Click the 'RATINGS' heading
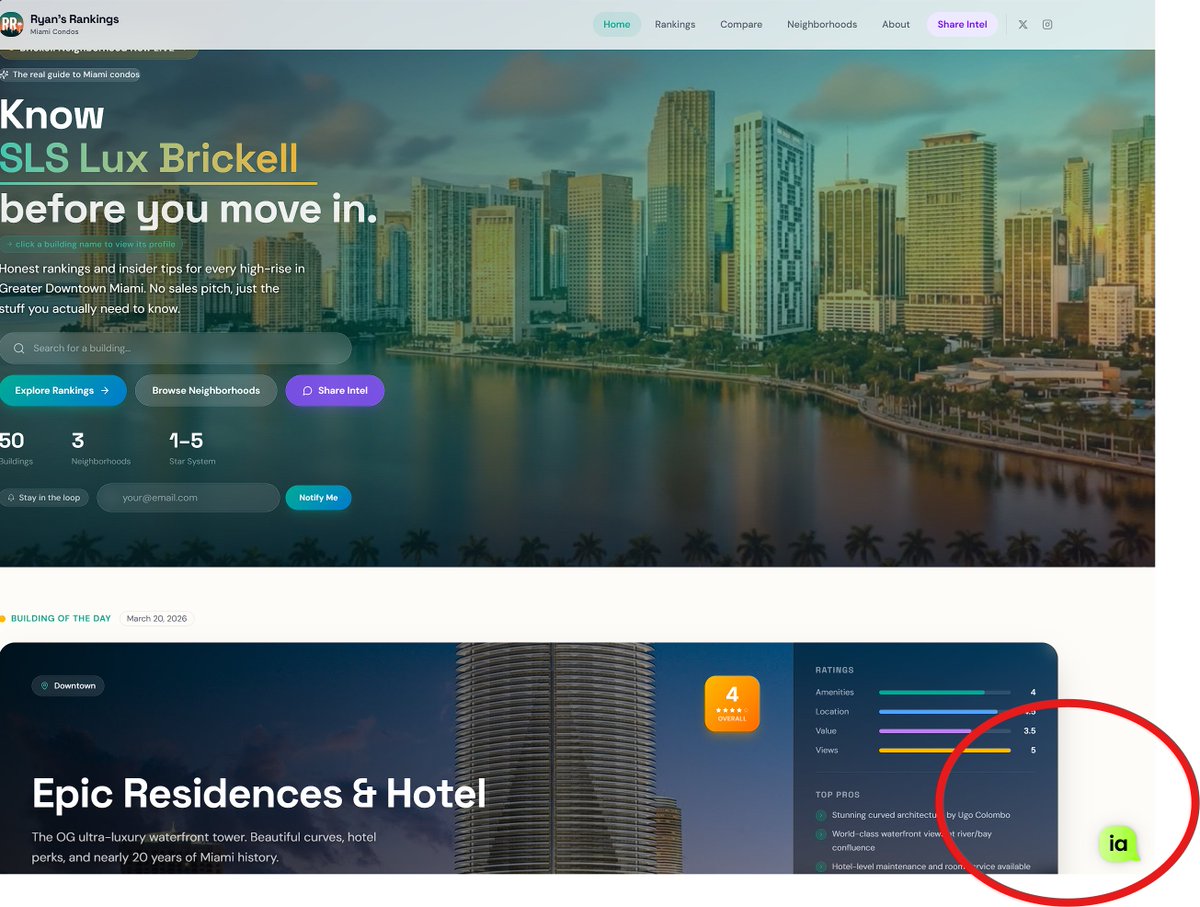 [x=835, y=670]
